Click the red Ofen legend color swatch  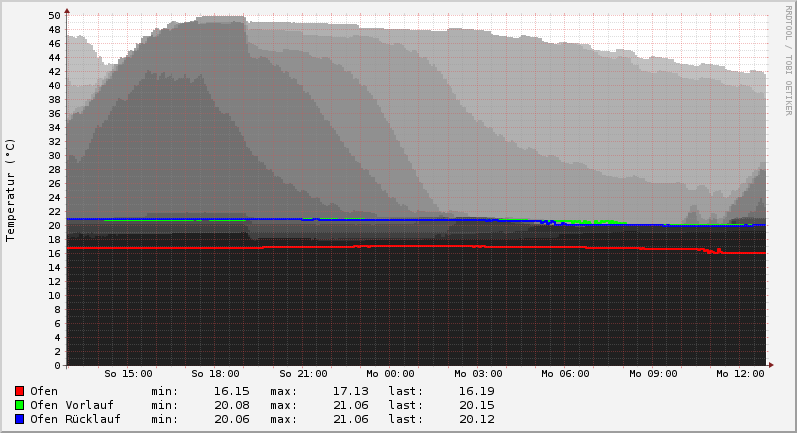(19, 391)
